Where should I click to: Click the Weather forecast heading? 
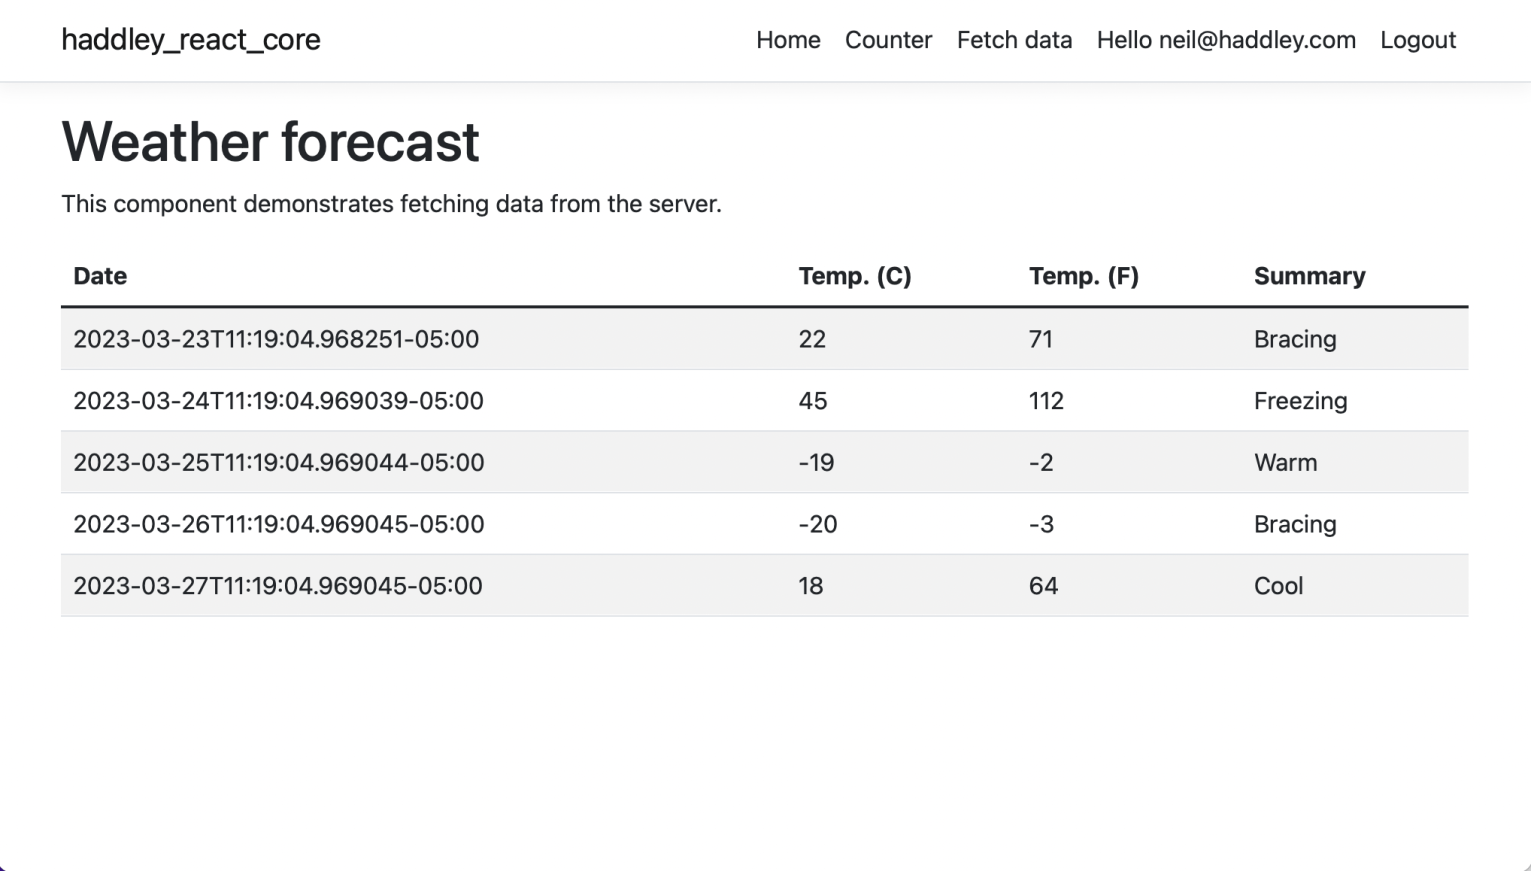270,141
